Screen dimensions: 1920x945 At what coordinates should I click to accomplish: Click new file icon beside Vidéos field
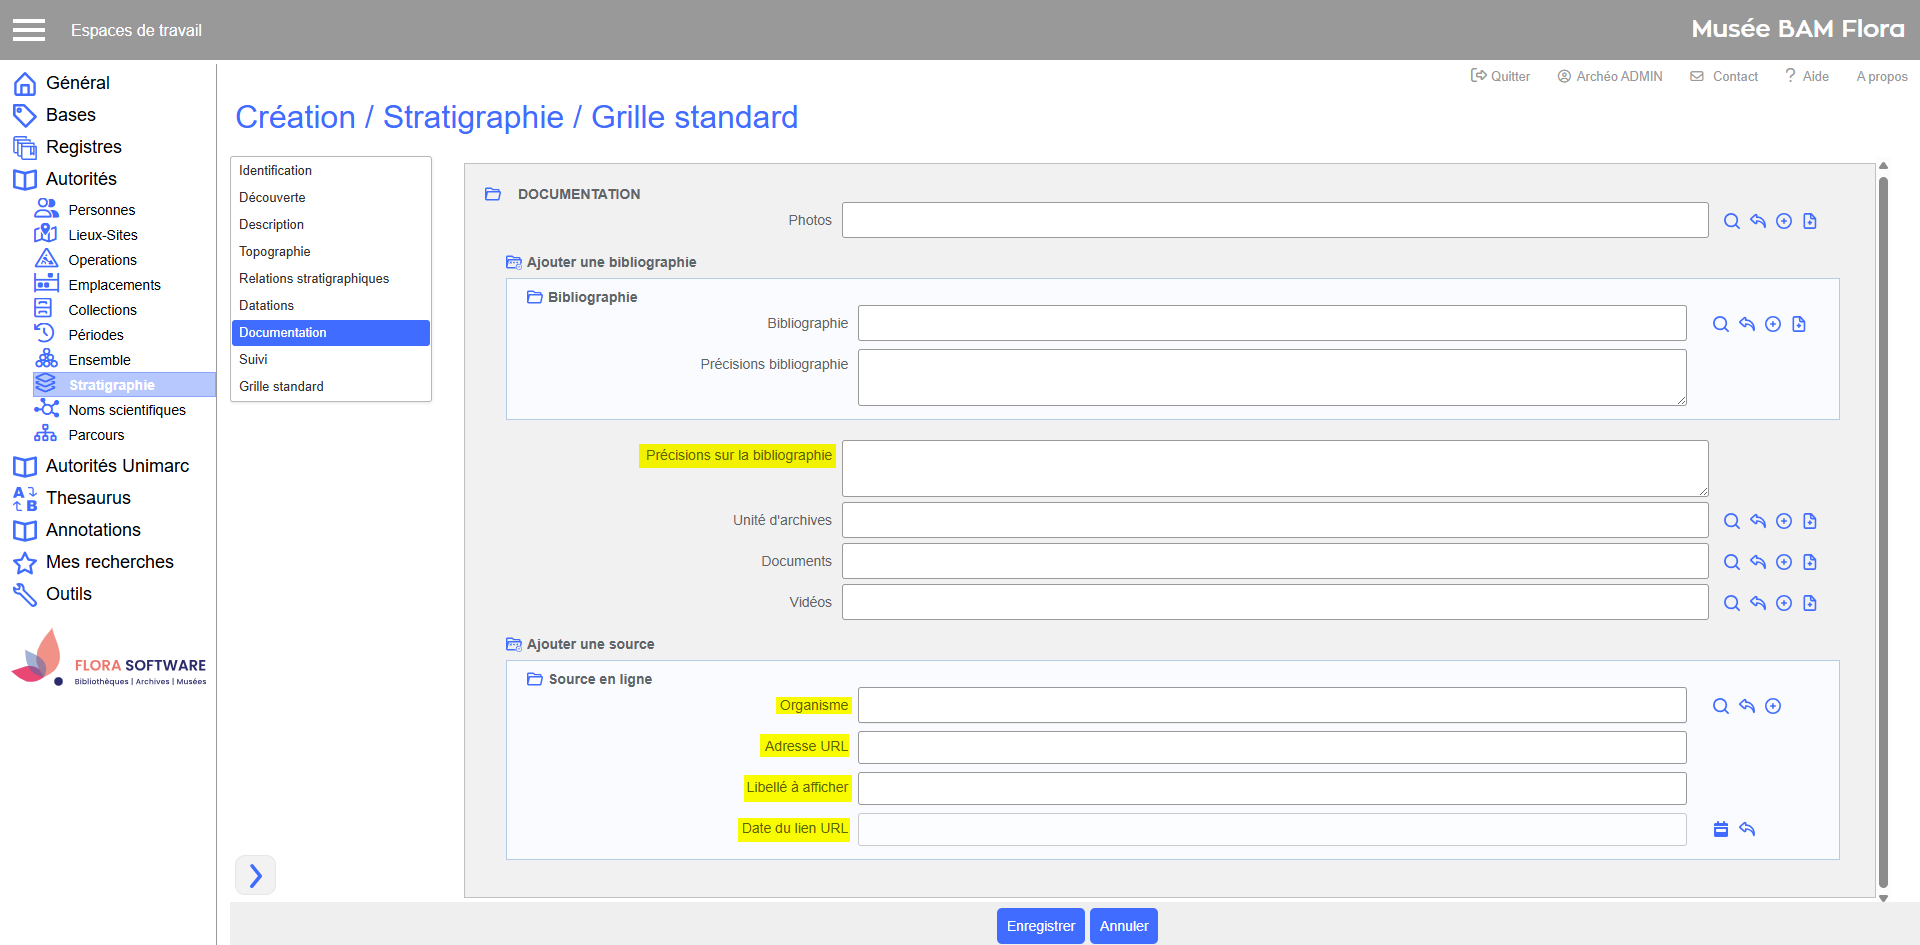coord(1809,603)
